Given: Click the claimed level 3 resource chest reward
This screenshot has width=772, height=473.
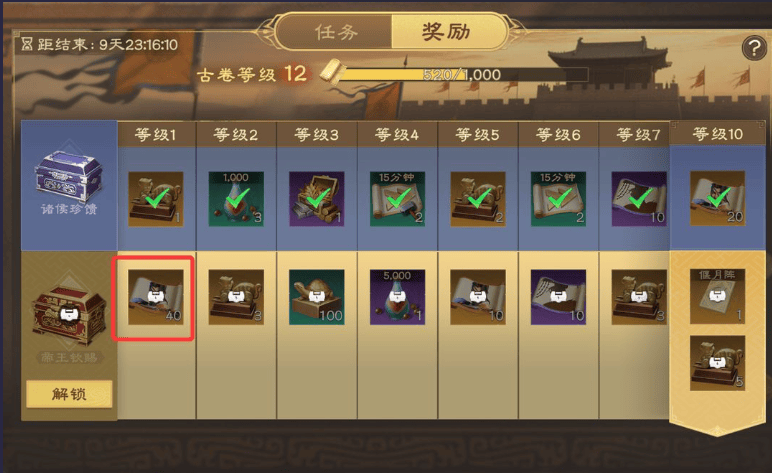Looking at the screenshot, I should click(317, 199).
